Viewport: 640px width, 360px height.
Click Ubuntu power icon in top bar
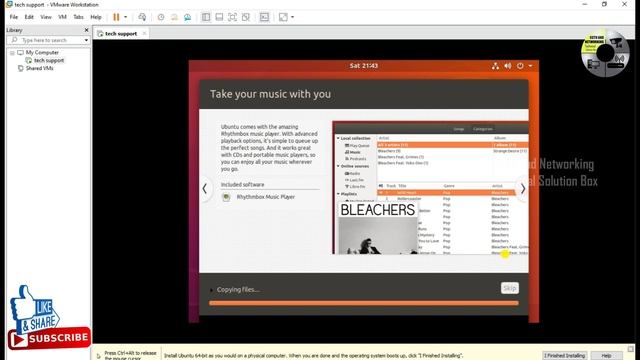[520, 66]
